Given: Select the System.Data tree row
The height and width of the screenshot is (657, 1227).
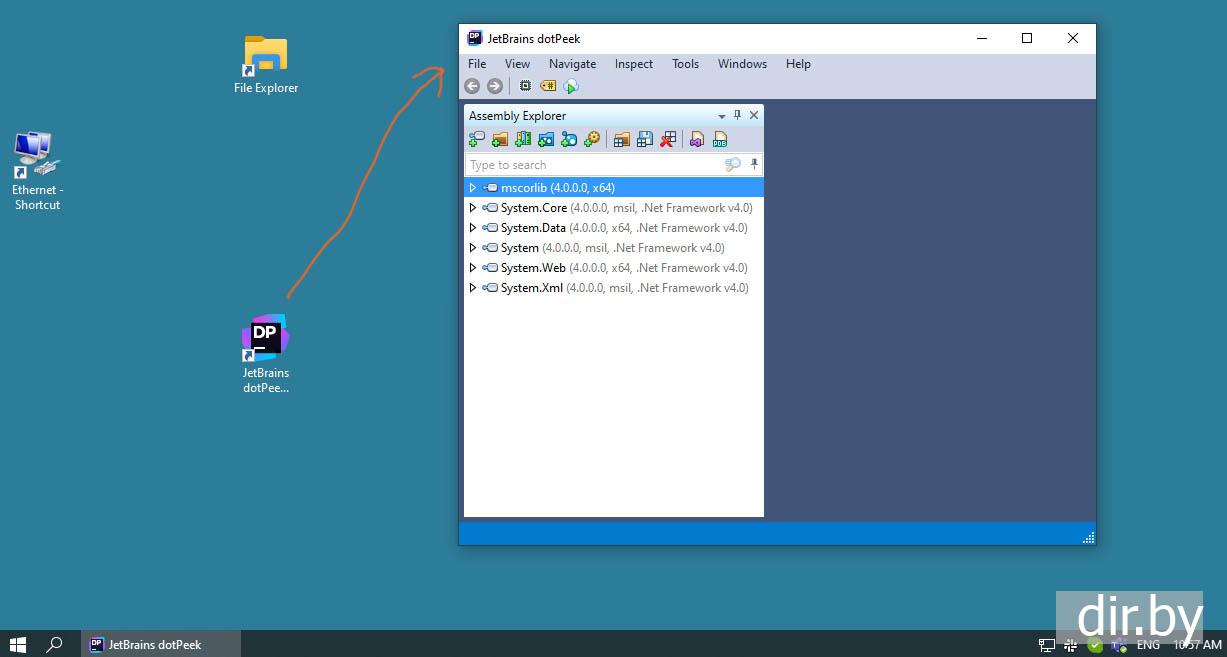Looking at the screenshot, I should click(614, 228).
